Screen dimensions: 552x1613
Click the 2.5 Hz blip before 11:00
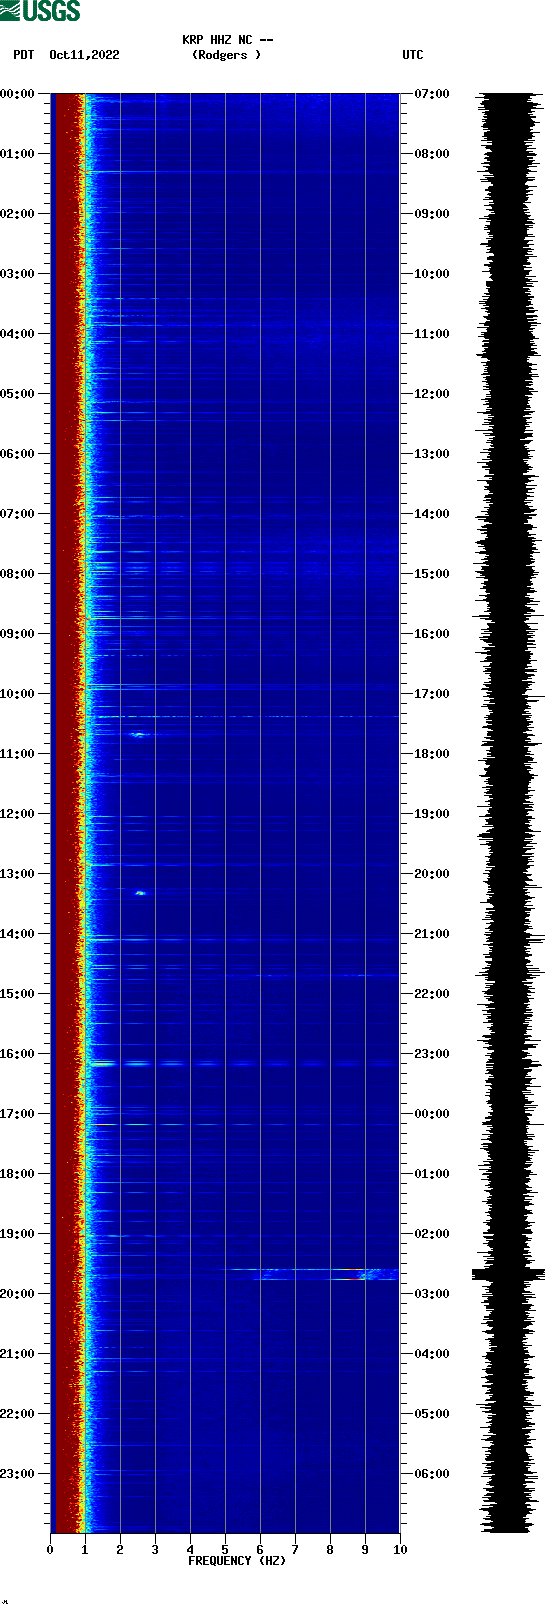pyautogui.click(x=137, y=734)
